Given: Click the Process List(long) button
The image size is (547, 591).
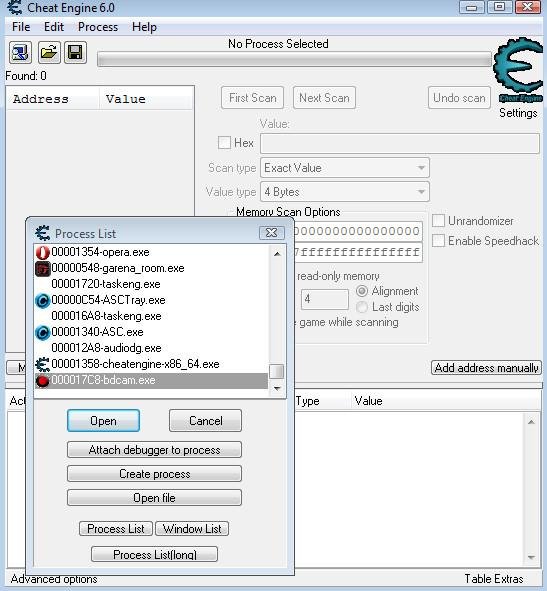Looking at the screenshot, I should tap(155, 554).
